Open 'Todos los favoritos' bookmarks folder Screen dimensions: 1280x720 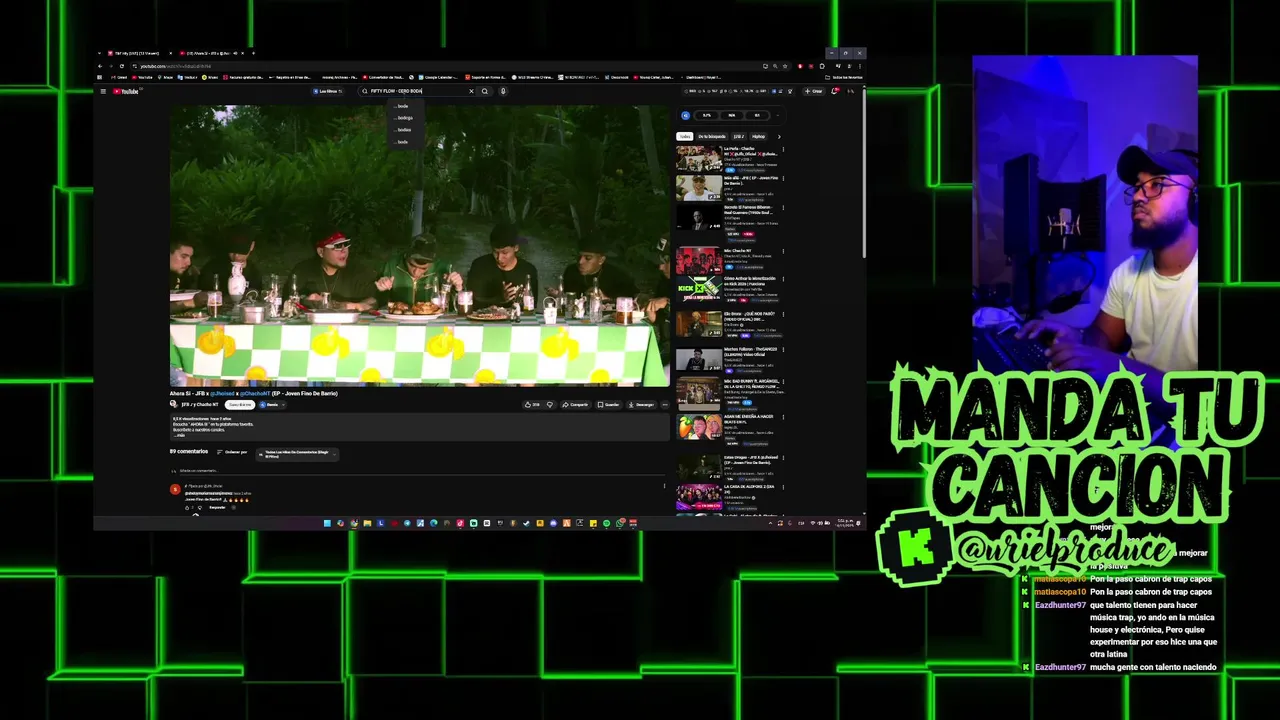844,77
